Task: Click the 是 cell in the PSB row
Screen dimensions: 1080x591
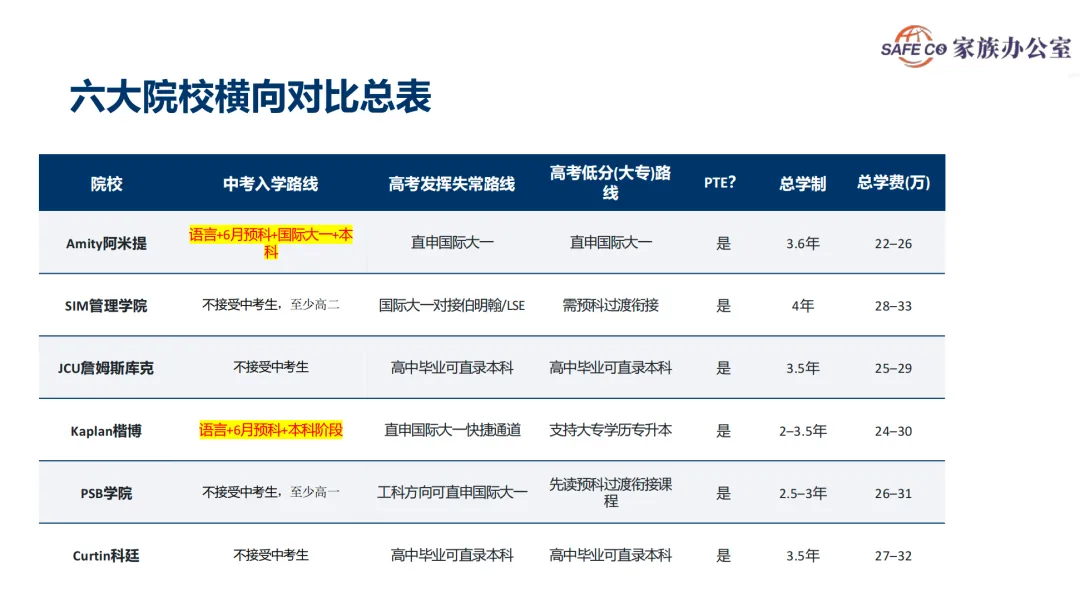Action: (723, 493)
